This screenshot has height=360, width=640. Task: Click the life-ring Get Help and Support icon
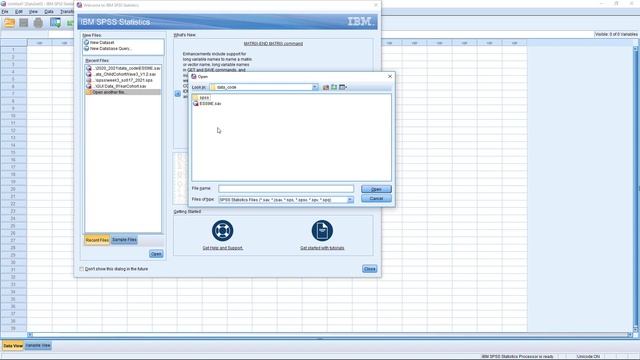(x=222, y=231)
